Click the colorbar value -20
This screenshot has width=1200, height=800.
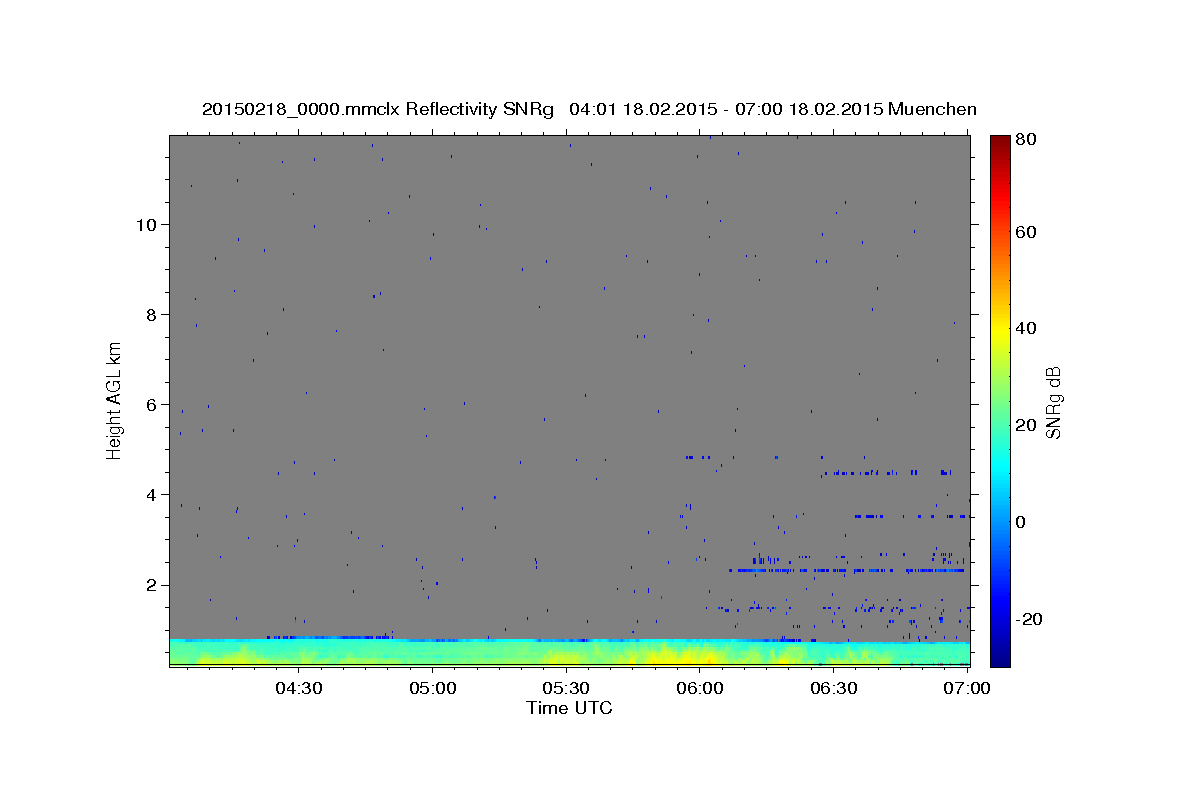(1029, 619)
